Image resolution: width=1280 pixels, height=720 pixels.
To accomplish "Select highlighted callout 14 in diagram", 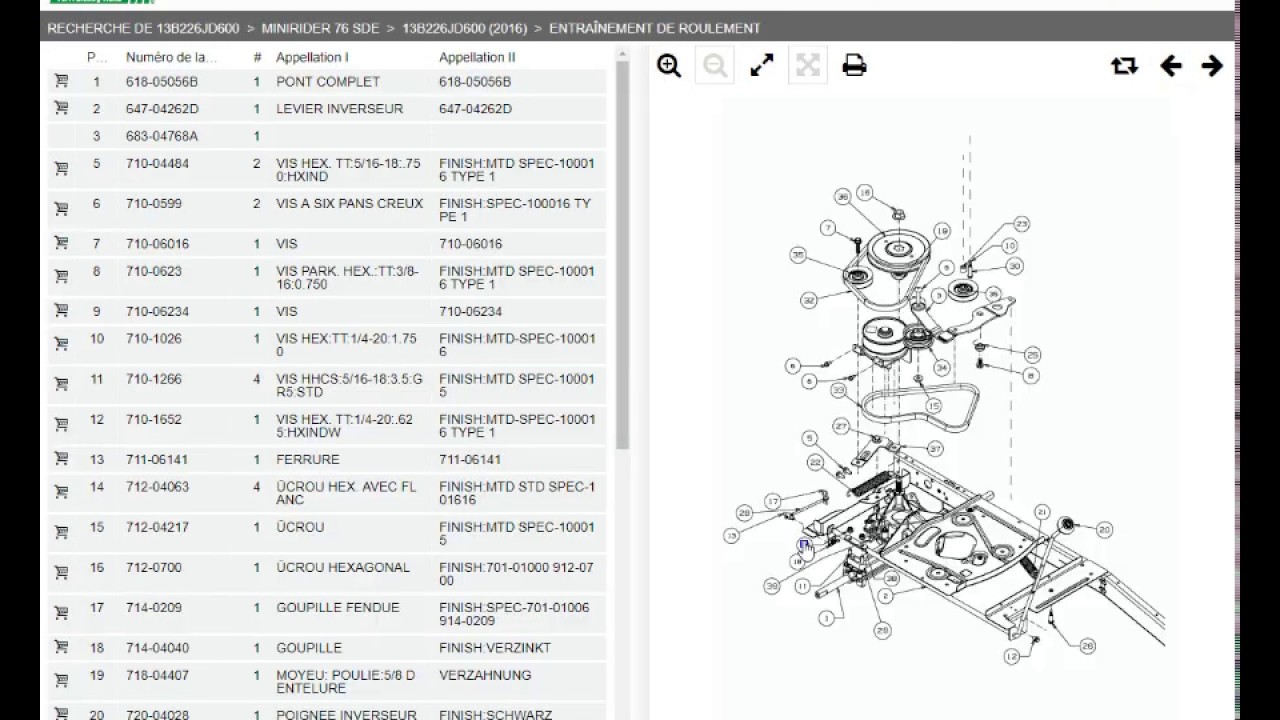I will tap(803, 543).
